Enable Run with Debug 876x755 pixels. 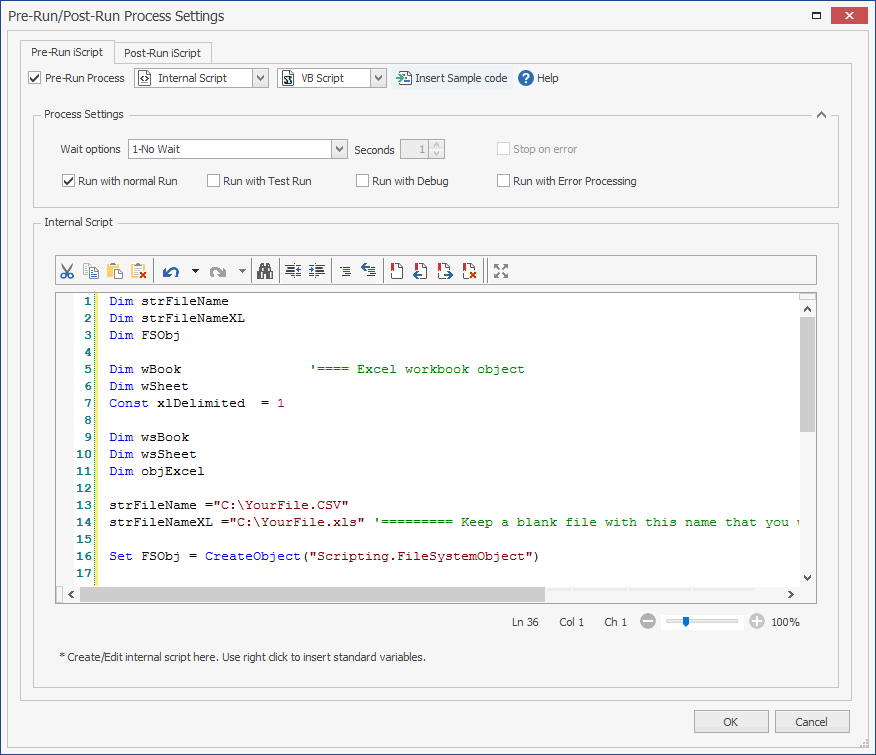tap(363, 180)
